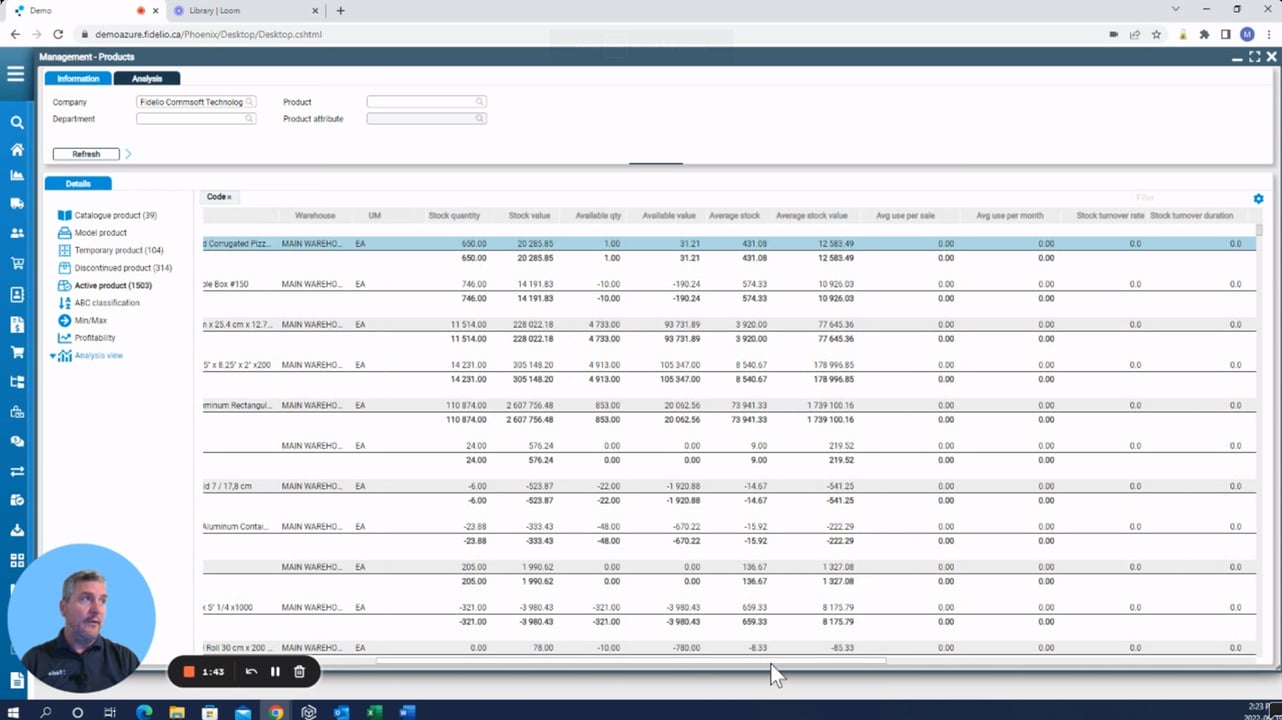Open the sidebar download tray icon

(x=16, y=530)
